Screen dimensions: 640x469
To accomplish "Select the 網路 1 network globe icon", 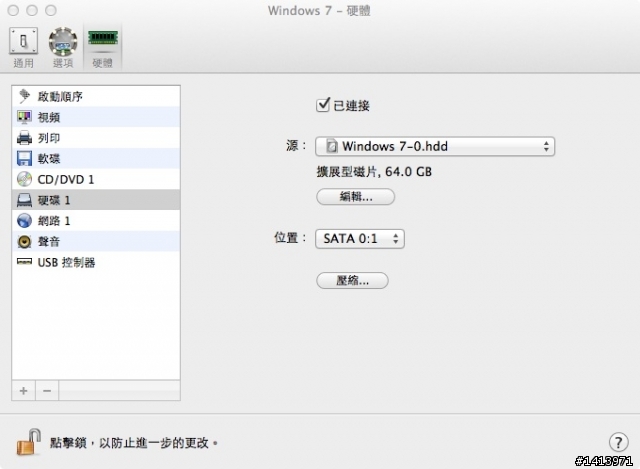I will (24, 221).
